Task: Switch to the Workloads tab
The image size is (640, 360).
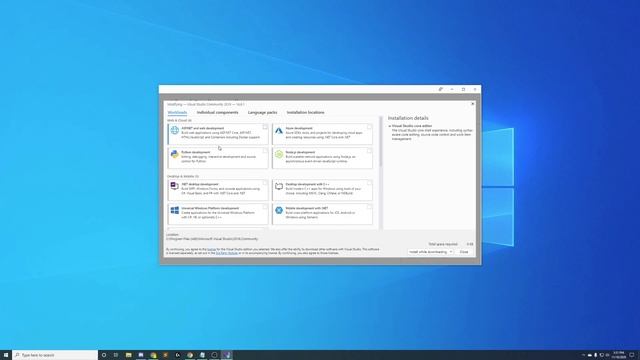Action: (x=177, y=112)
